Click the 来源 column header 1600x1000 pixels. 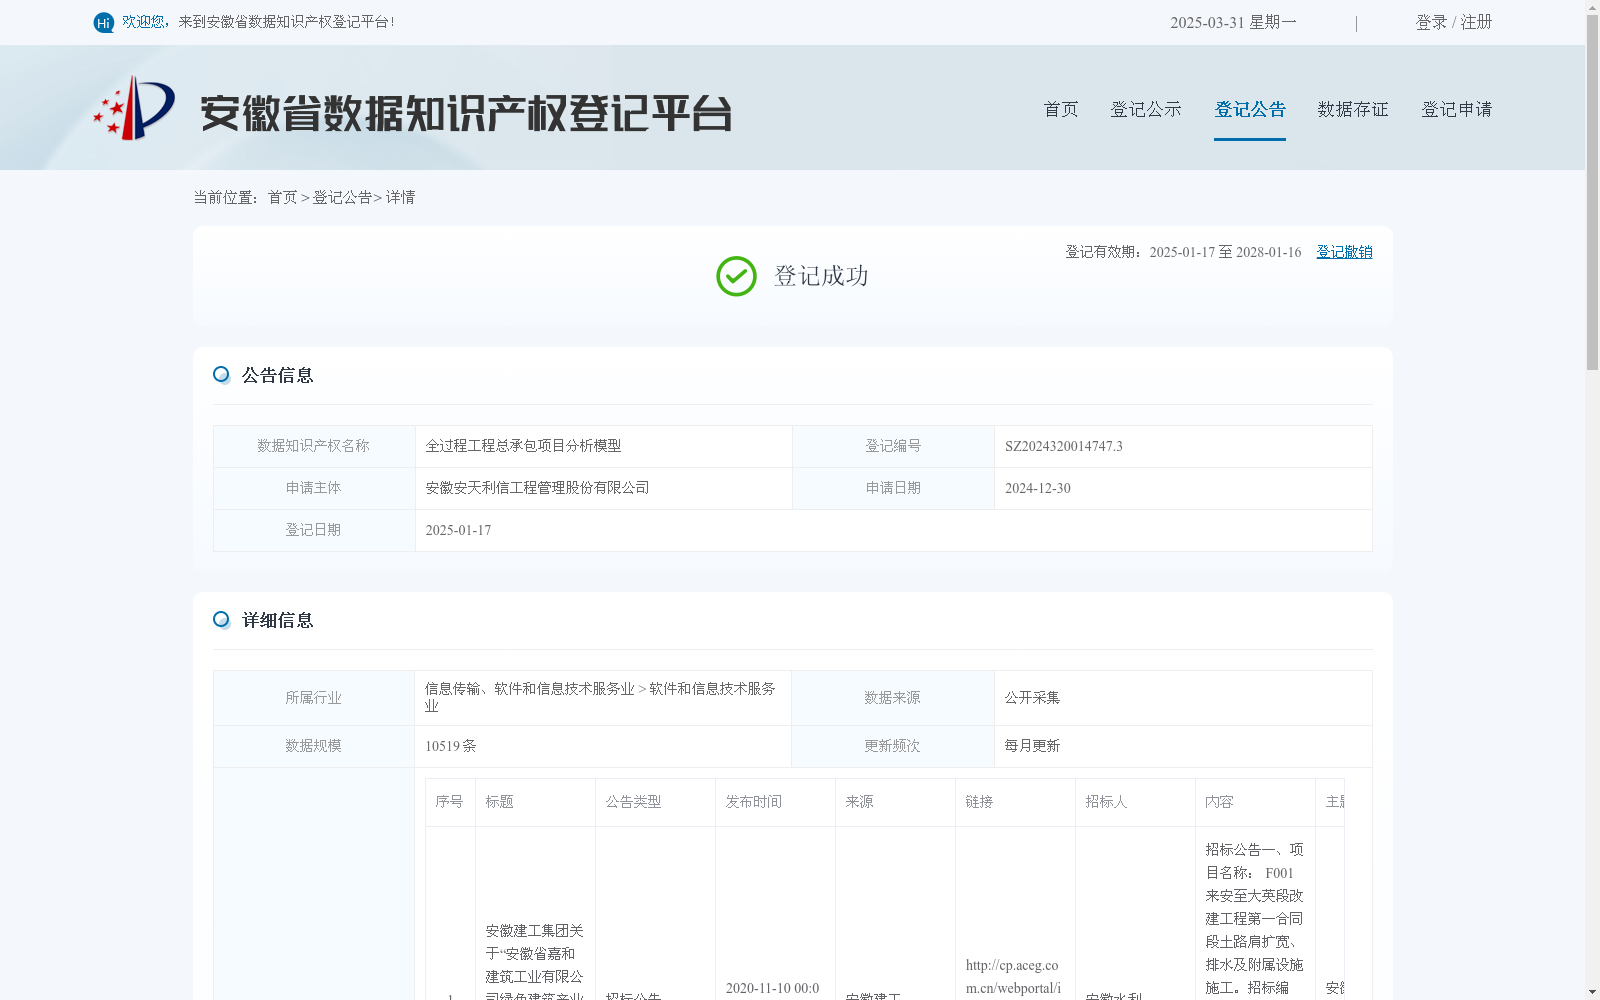click(895, 802)
